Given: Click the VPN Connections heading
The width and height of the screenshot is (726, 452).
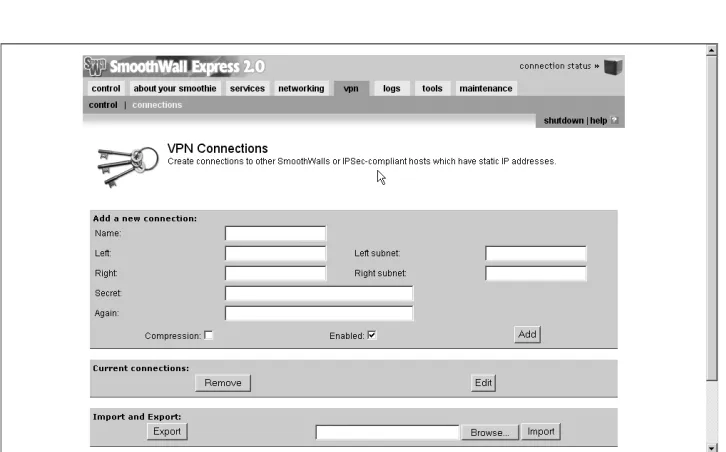Looking at the screenshot, I should click(x=218, y=149).
